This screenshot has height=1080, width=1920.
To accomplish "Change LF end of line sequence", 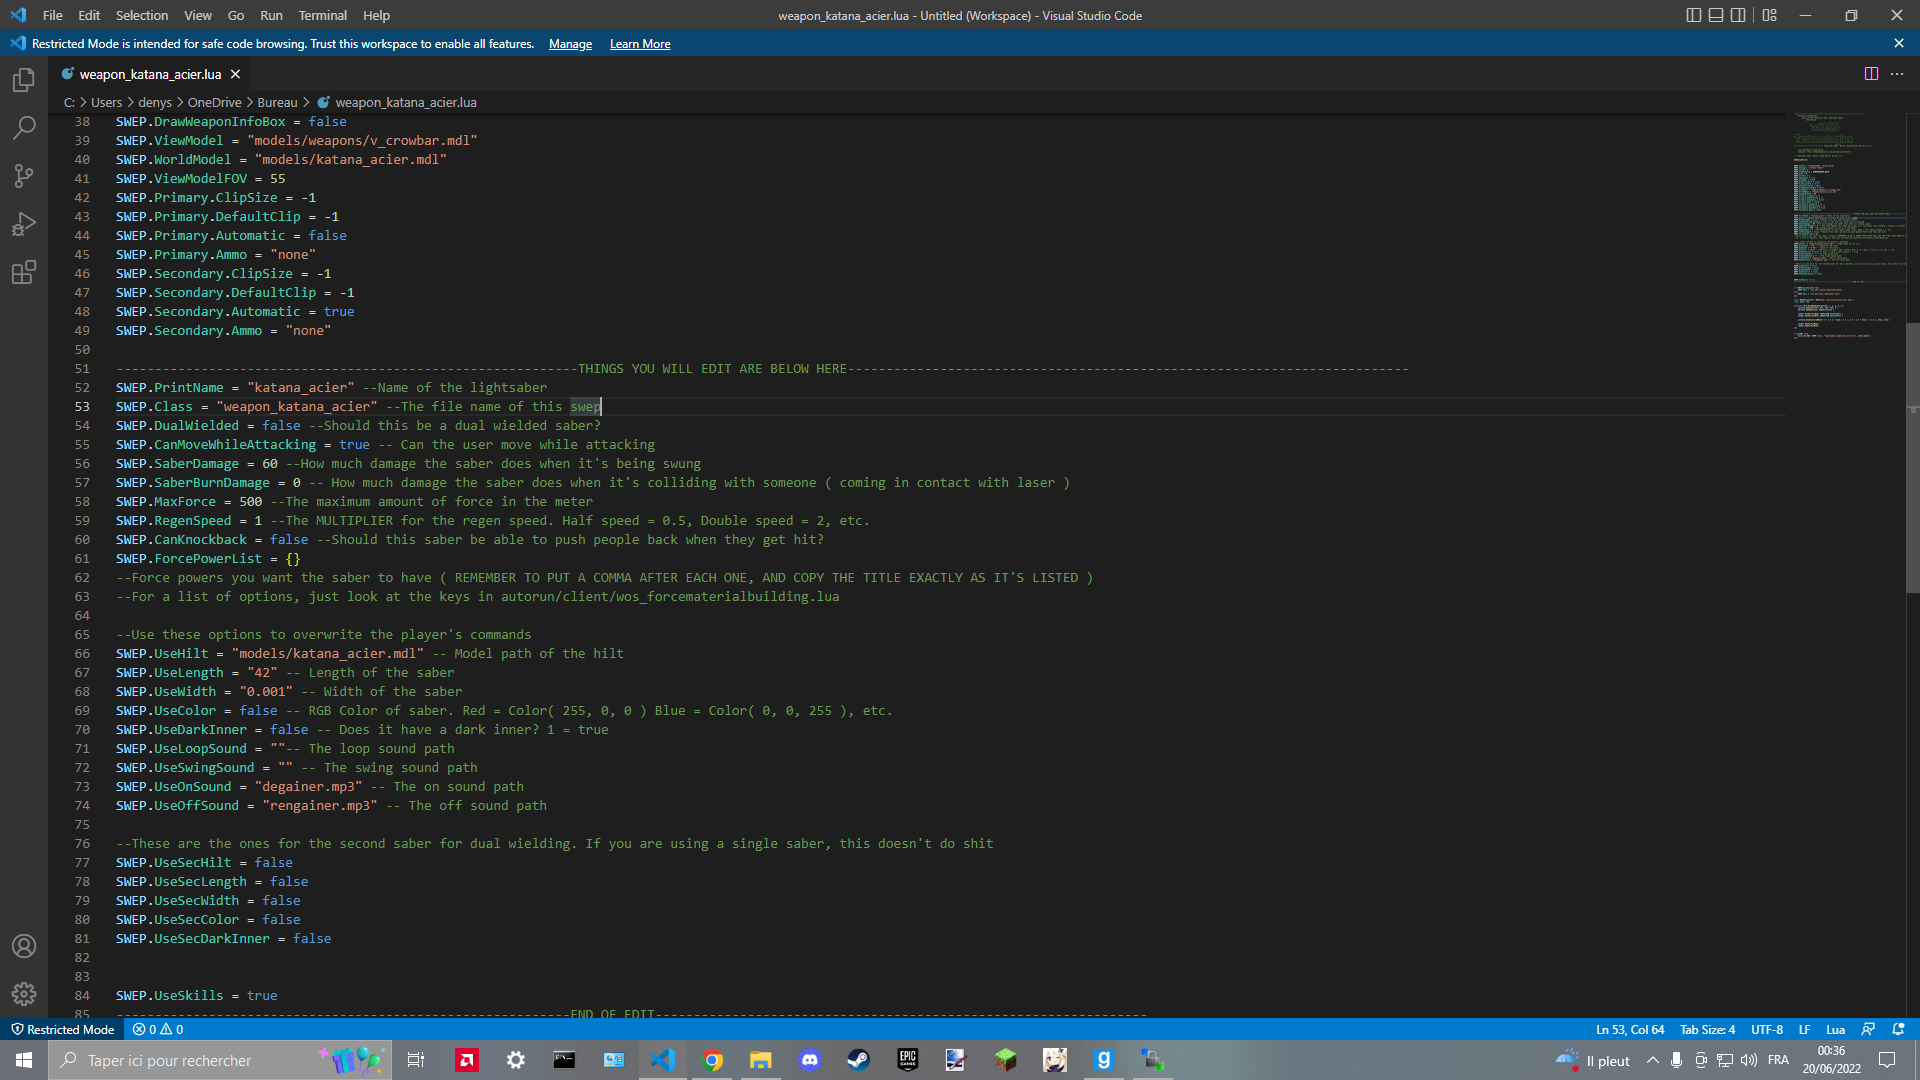I will pos(1804,1029).
